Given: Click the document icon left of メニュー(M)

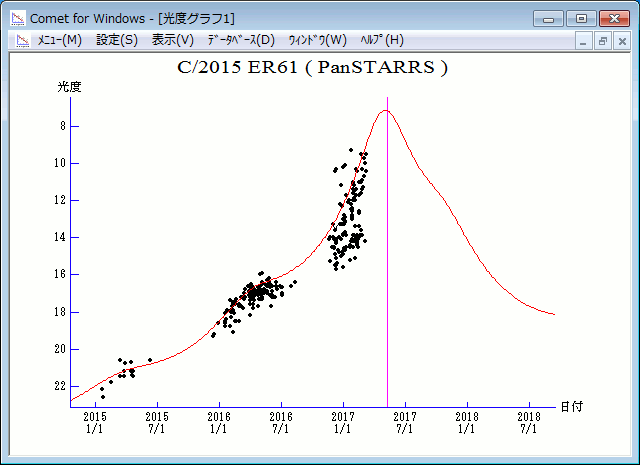Looking at the screenshot, I should 22,40.
